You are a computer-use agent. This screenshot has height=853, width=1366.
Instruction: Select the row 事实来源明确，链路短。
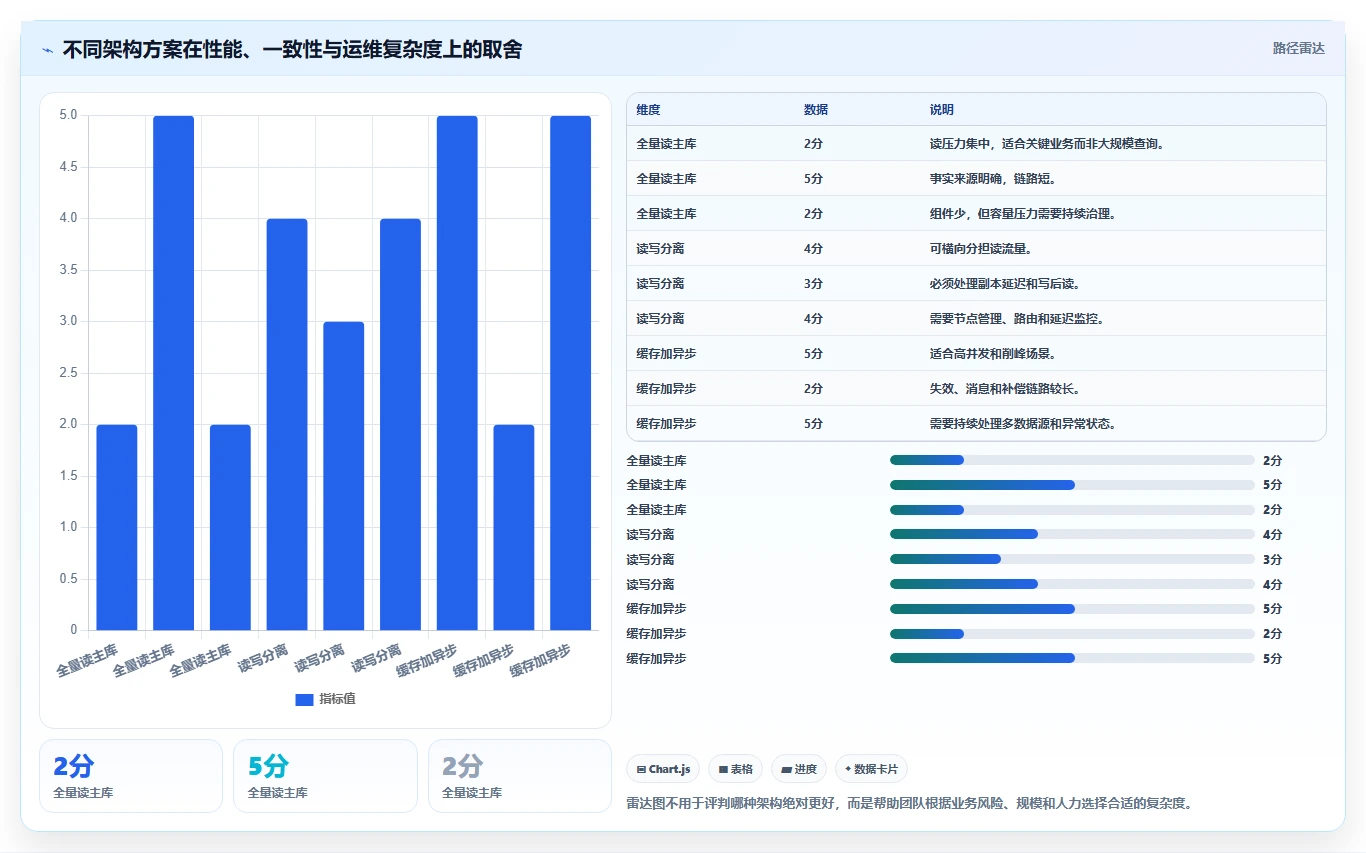pyautogui.click(x=976, y=179)
